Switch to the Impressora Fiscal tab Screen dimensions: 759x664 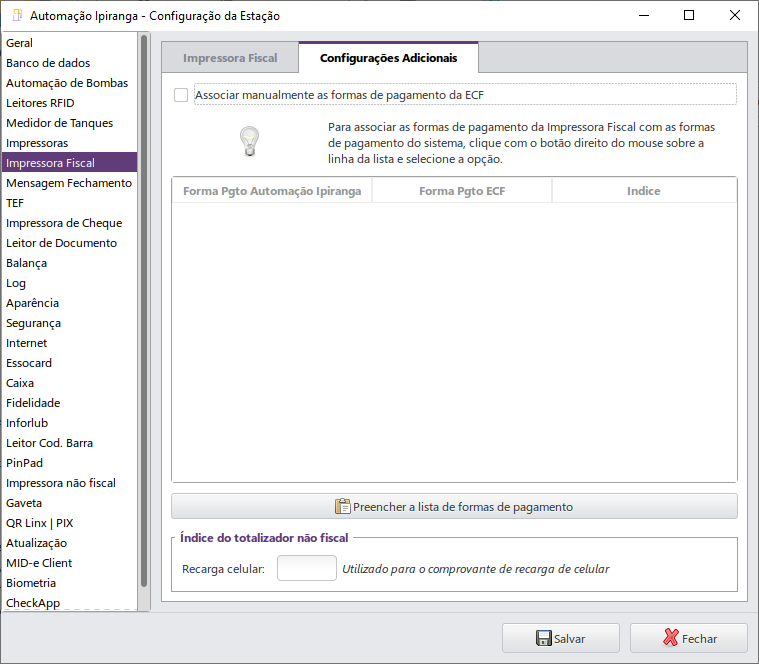coord(230,58)
